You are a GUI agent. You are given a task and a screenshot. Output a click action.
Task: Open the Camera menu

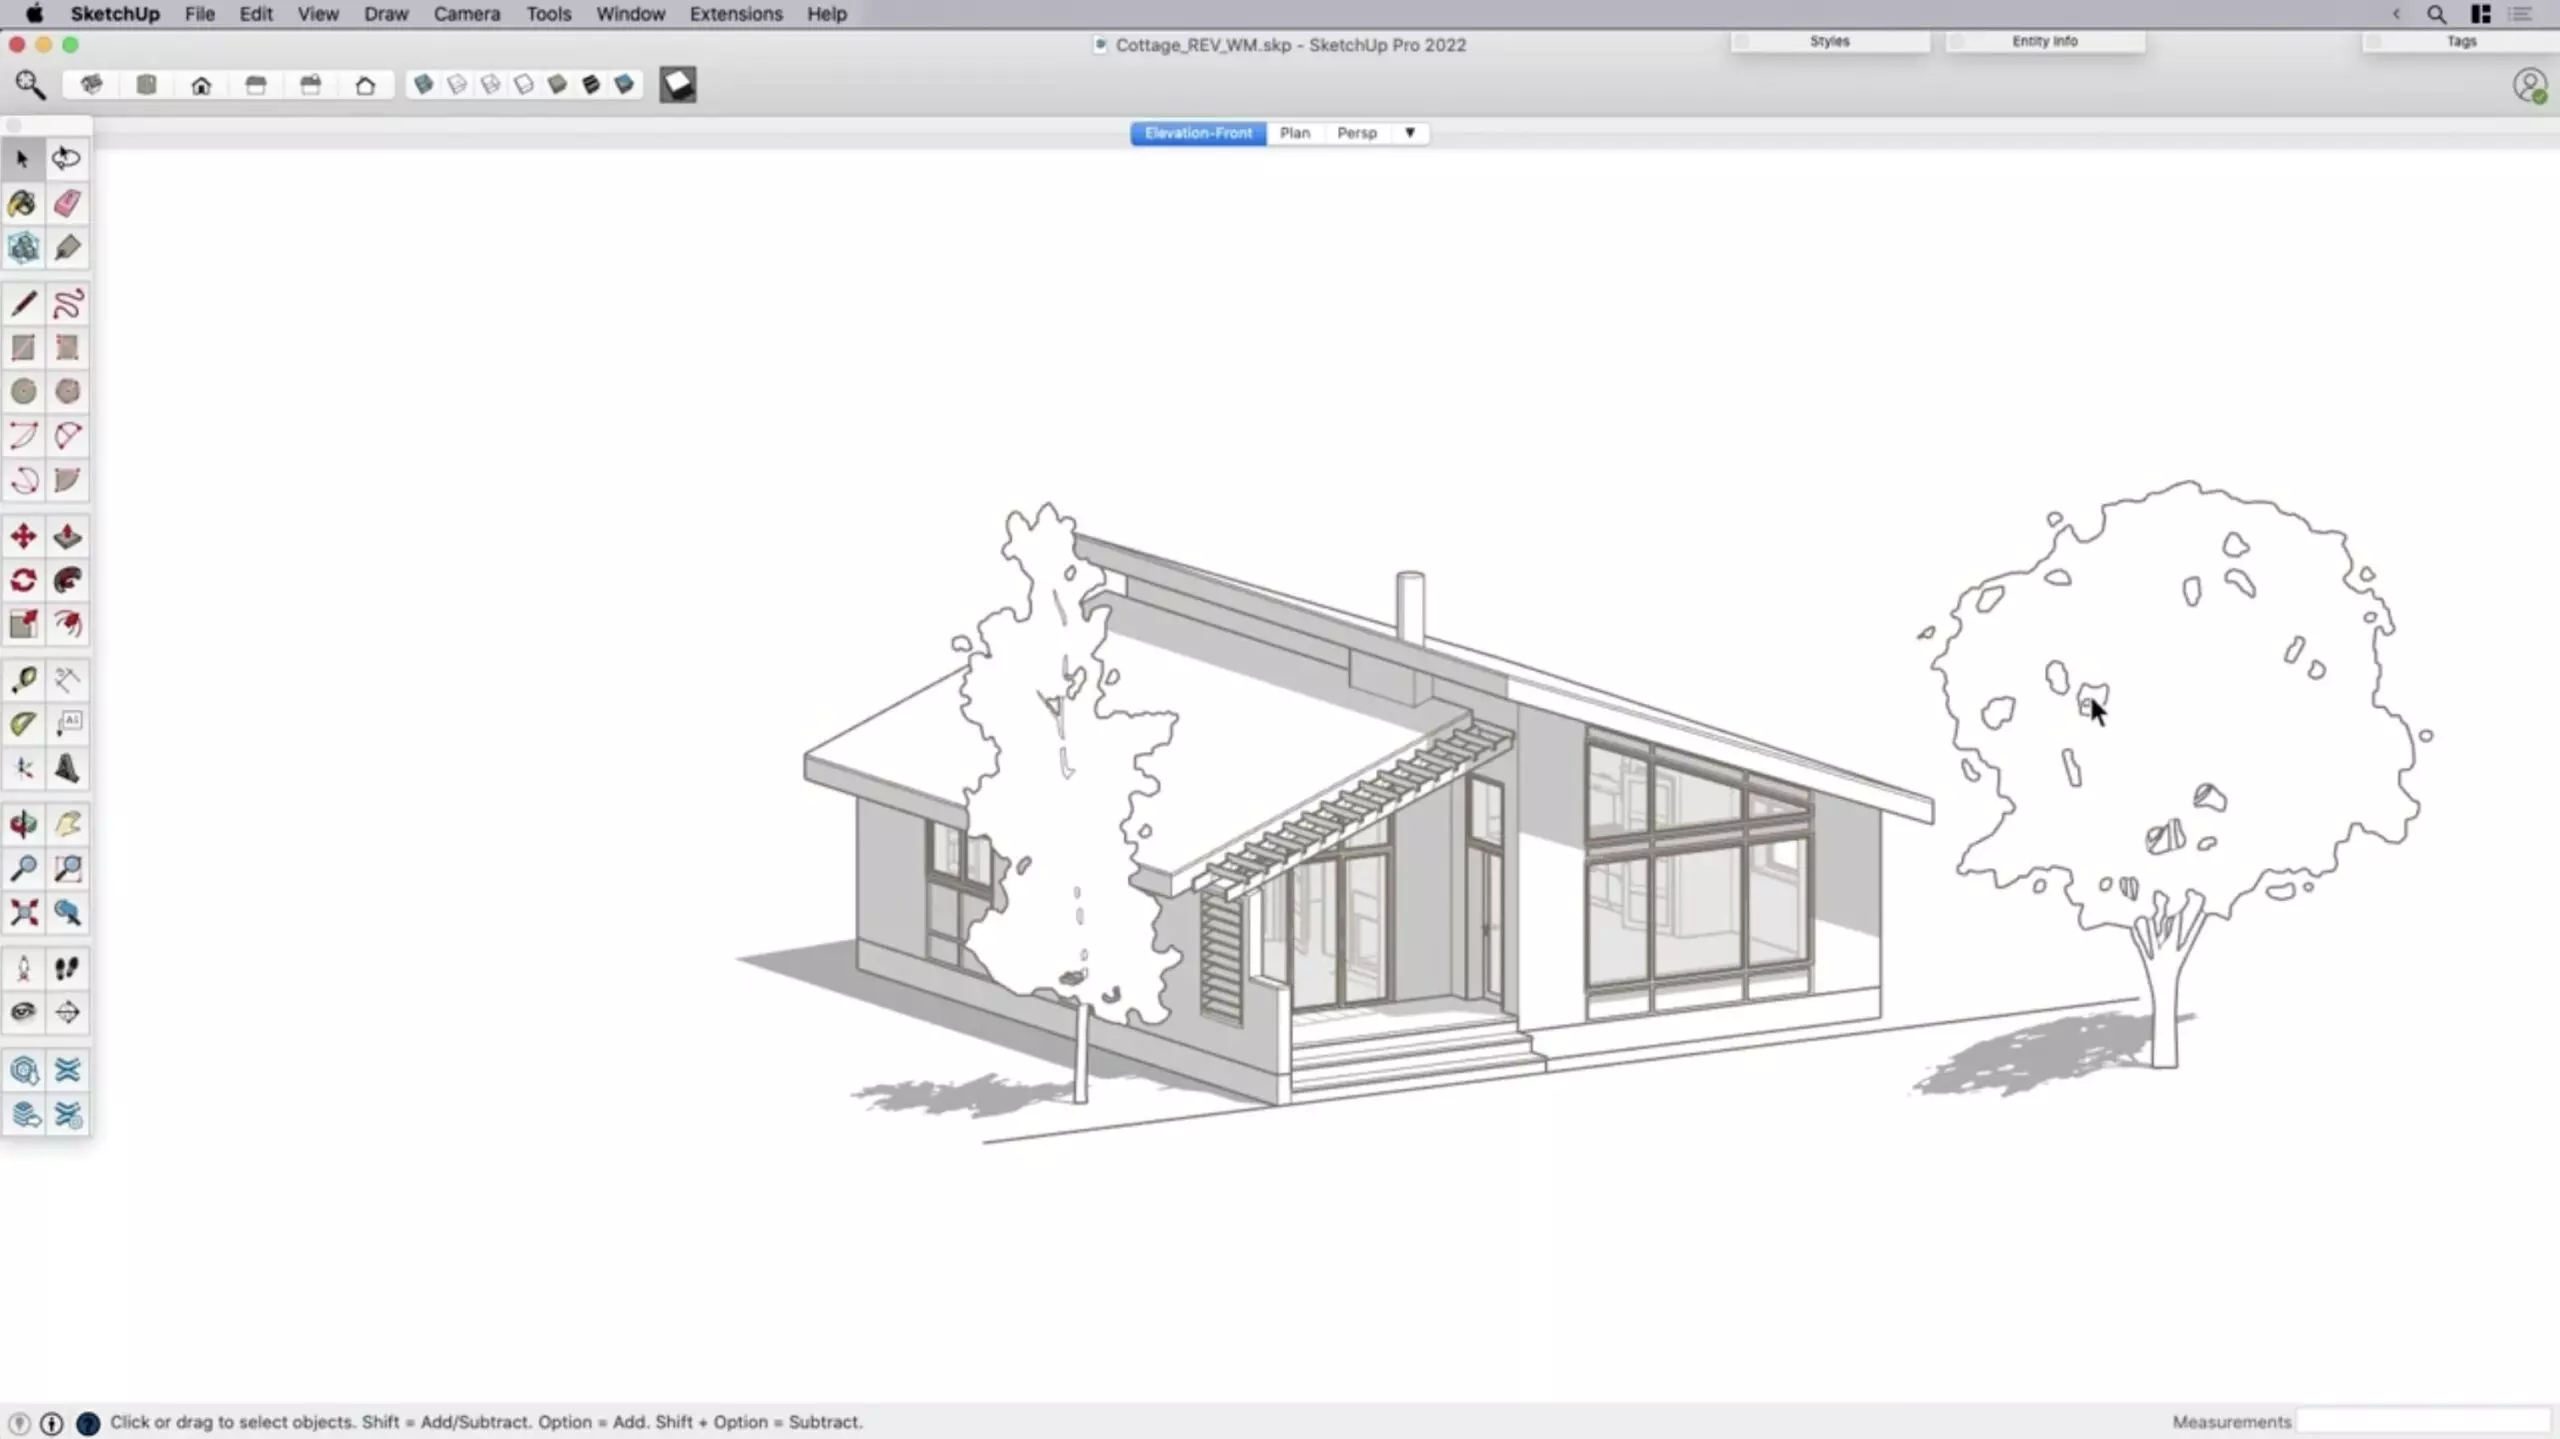[466, 14]
